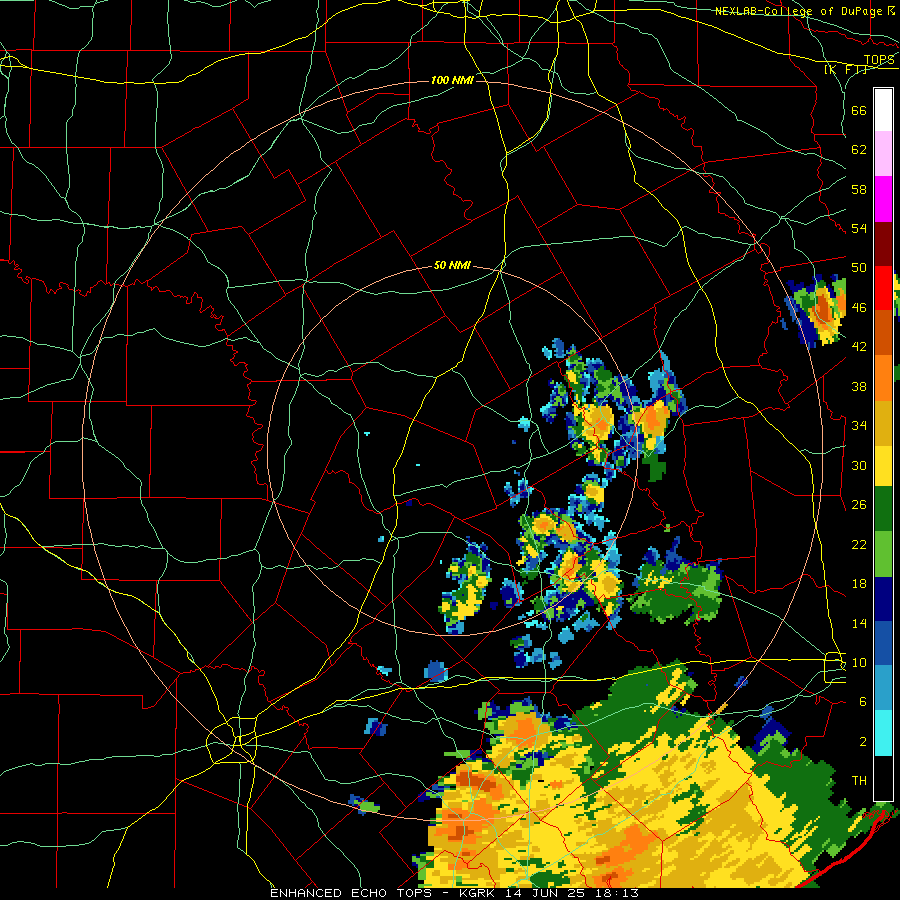900x900 pixels.
Task: Click the "42" legend value
Action: [x=859, y=347]
